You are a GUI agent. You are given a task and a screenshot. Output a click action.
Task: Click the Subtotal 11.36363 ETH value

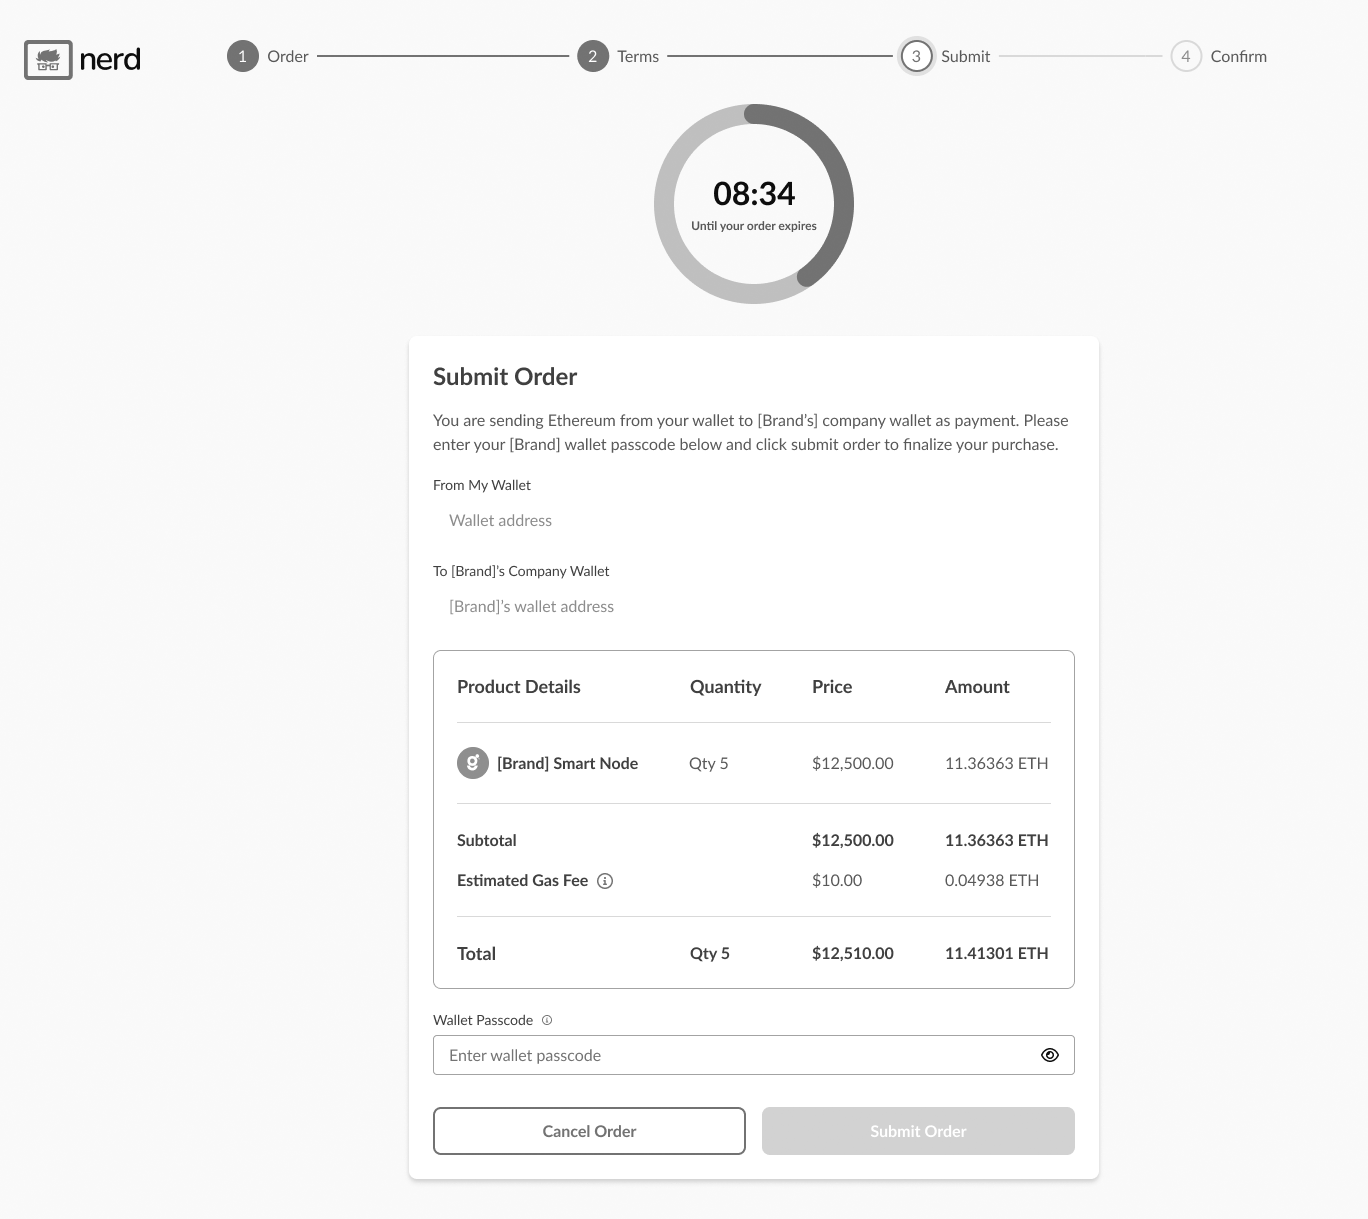(x=997, y=840)
